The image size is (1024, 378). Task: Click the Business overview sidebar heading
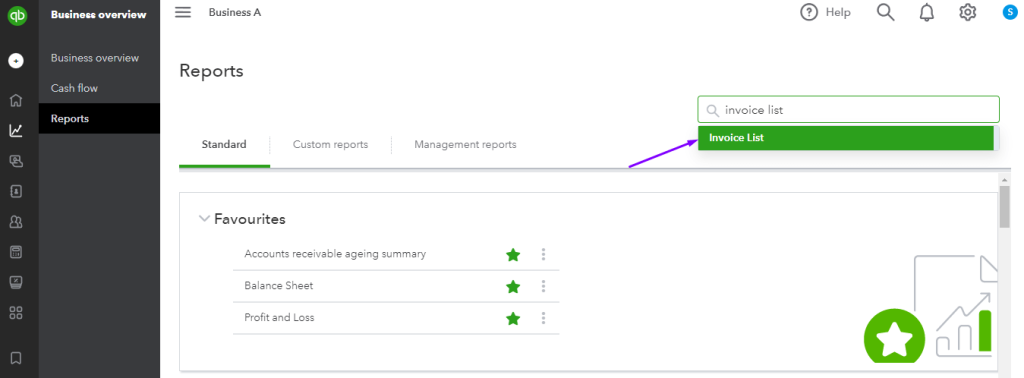99,14
